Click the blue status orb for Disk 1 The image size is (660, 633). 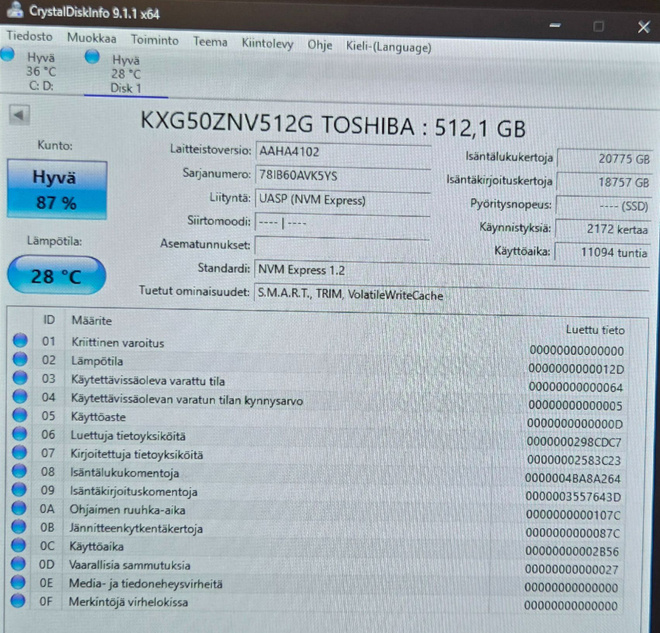(x=92, y=57)
